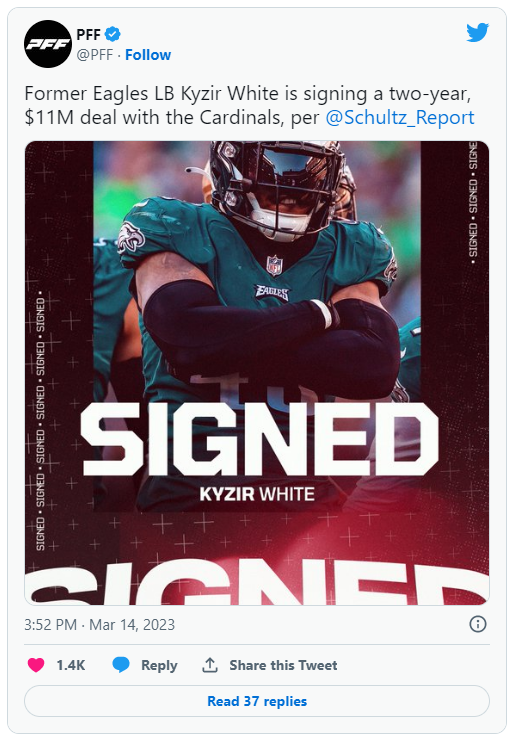This screenshot has width=511, height=738.
Task: Click the tweet text about Kyzir White
Action: coord(249,105)
